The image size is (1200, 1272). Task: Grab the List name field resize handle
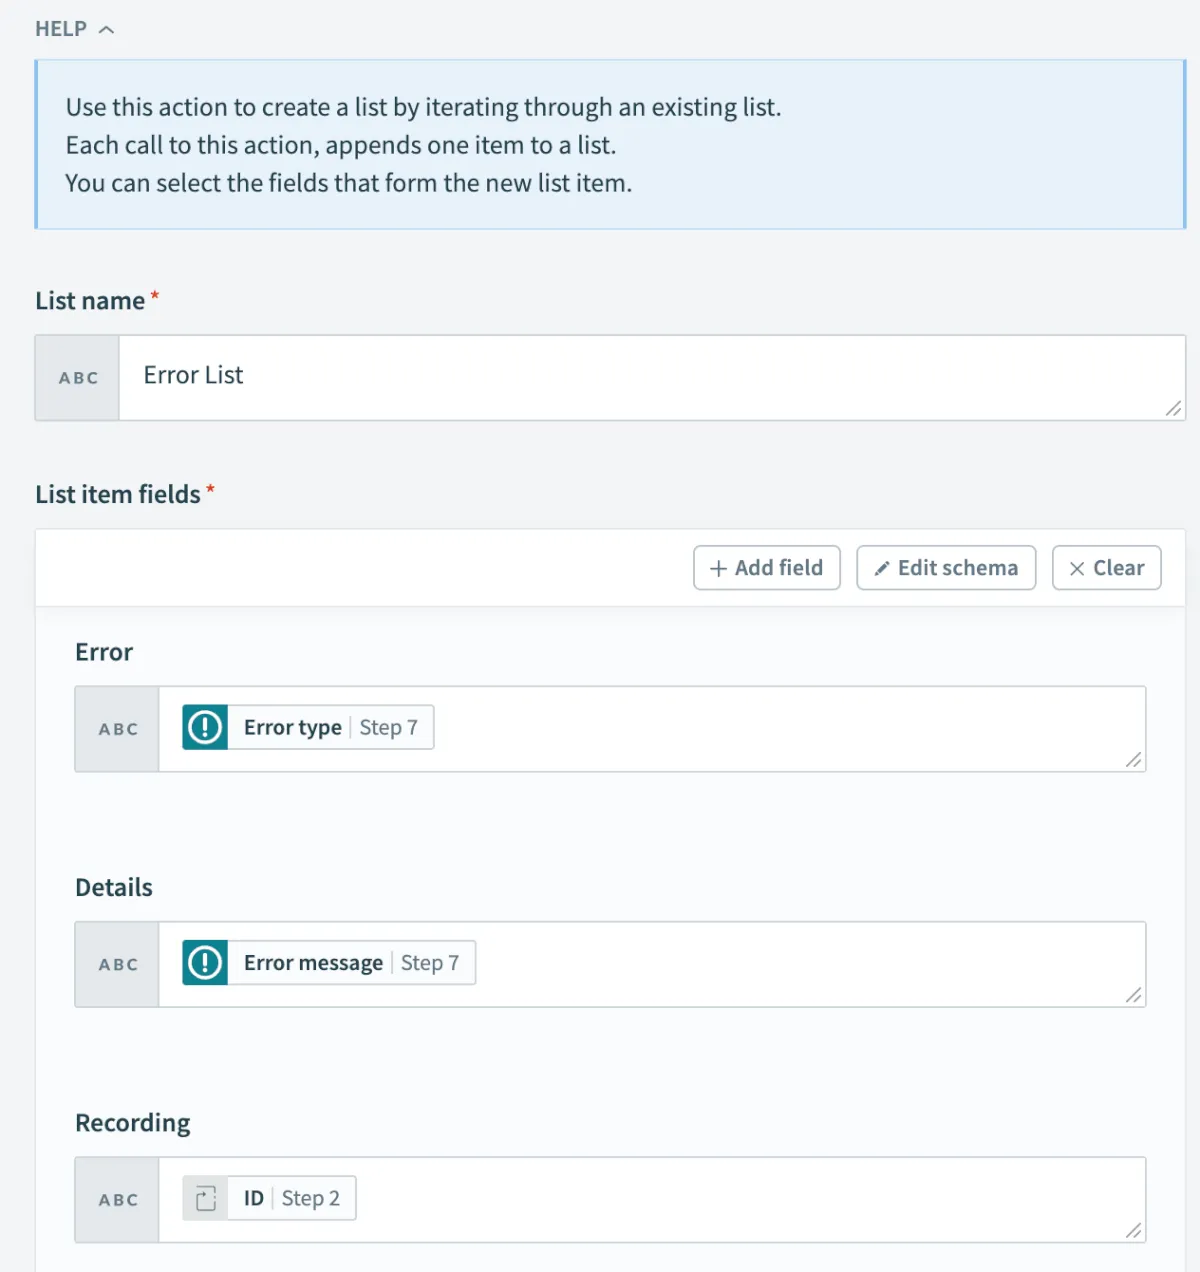click(x=1173, y=408)
